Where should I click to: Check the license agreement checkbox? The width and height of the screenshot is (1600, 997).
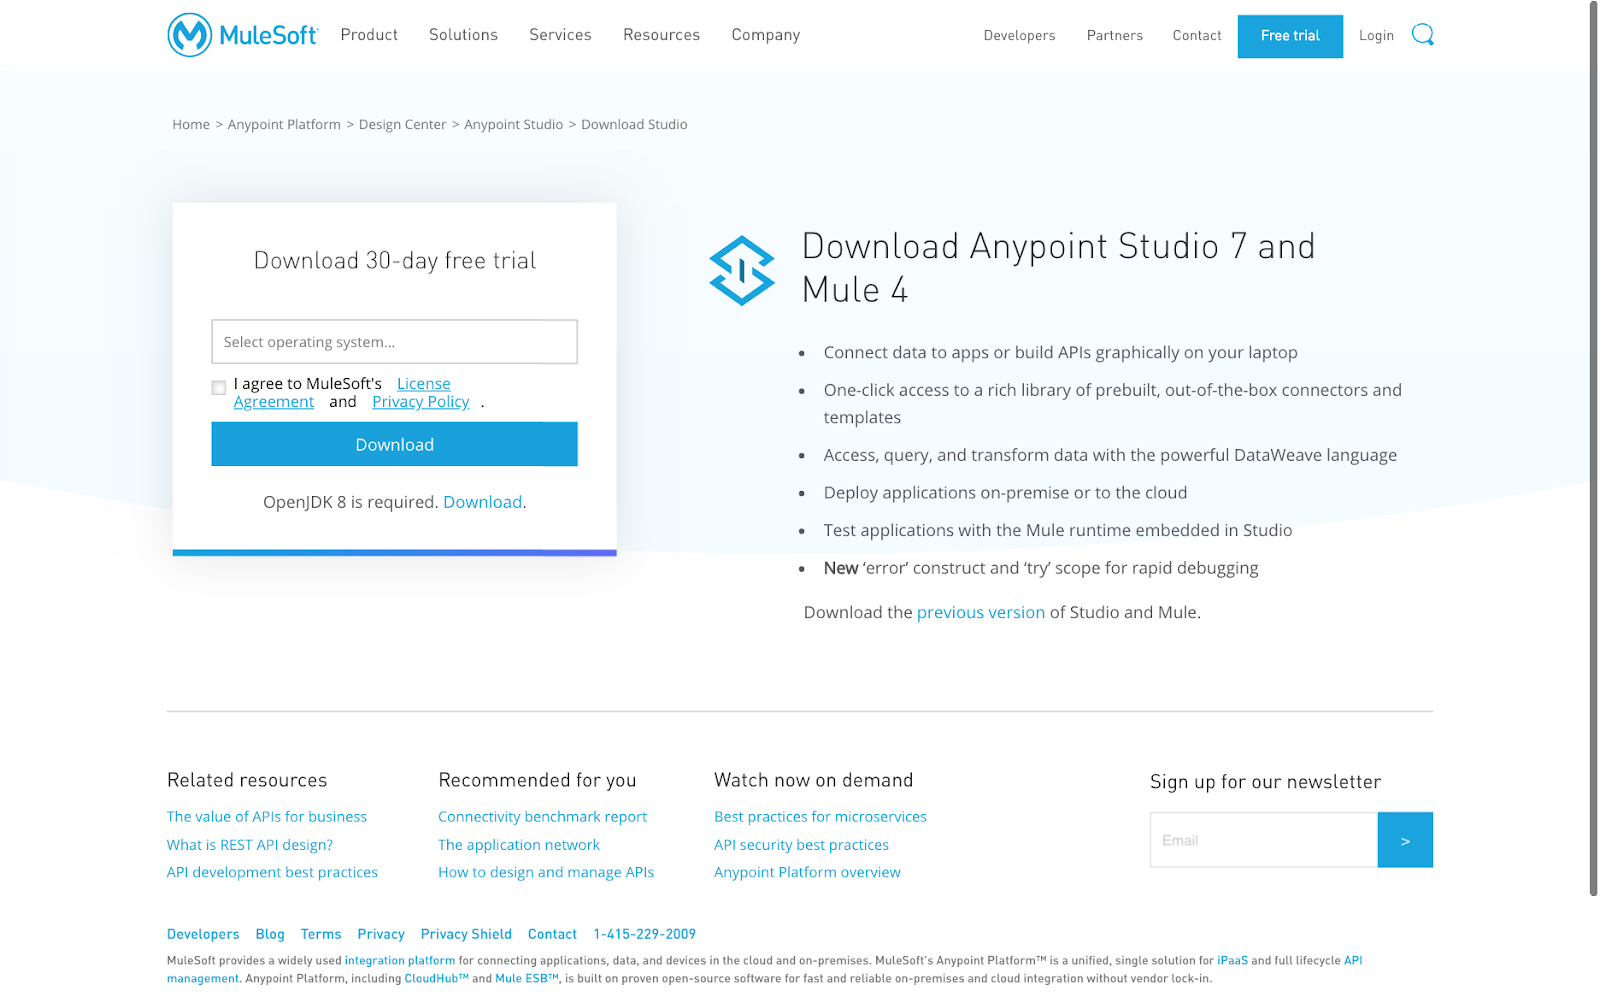219,388
